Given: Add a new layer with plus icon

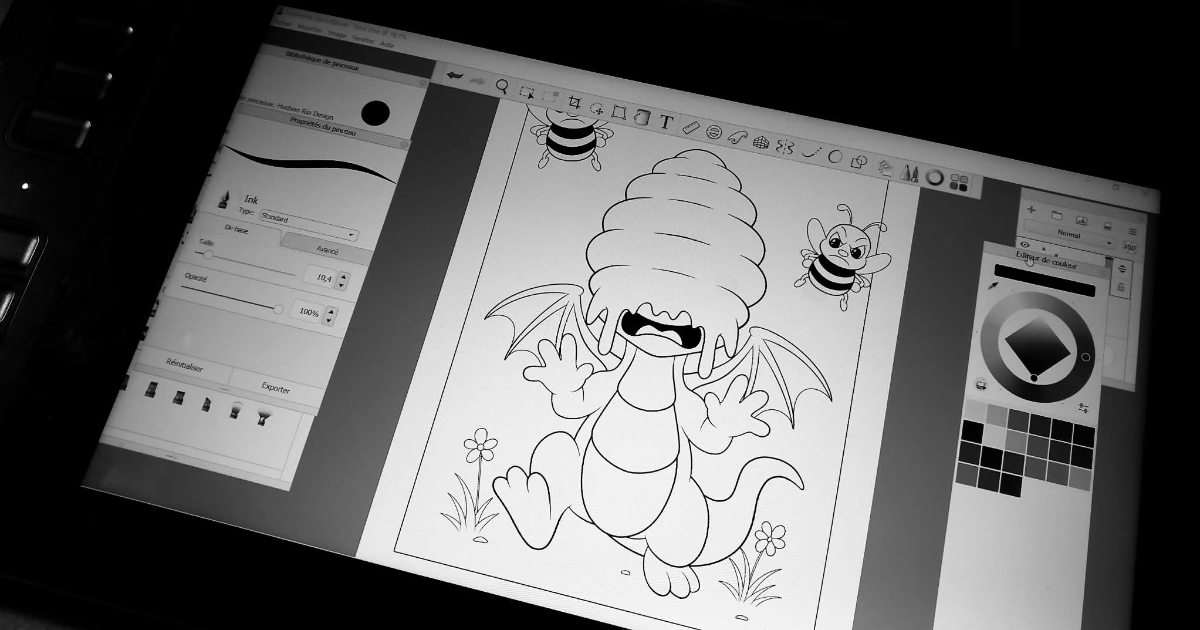Looking at the screenshot, I should [x=1032, y=211].
